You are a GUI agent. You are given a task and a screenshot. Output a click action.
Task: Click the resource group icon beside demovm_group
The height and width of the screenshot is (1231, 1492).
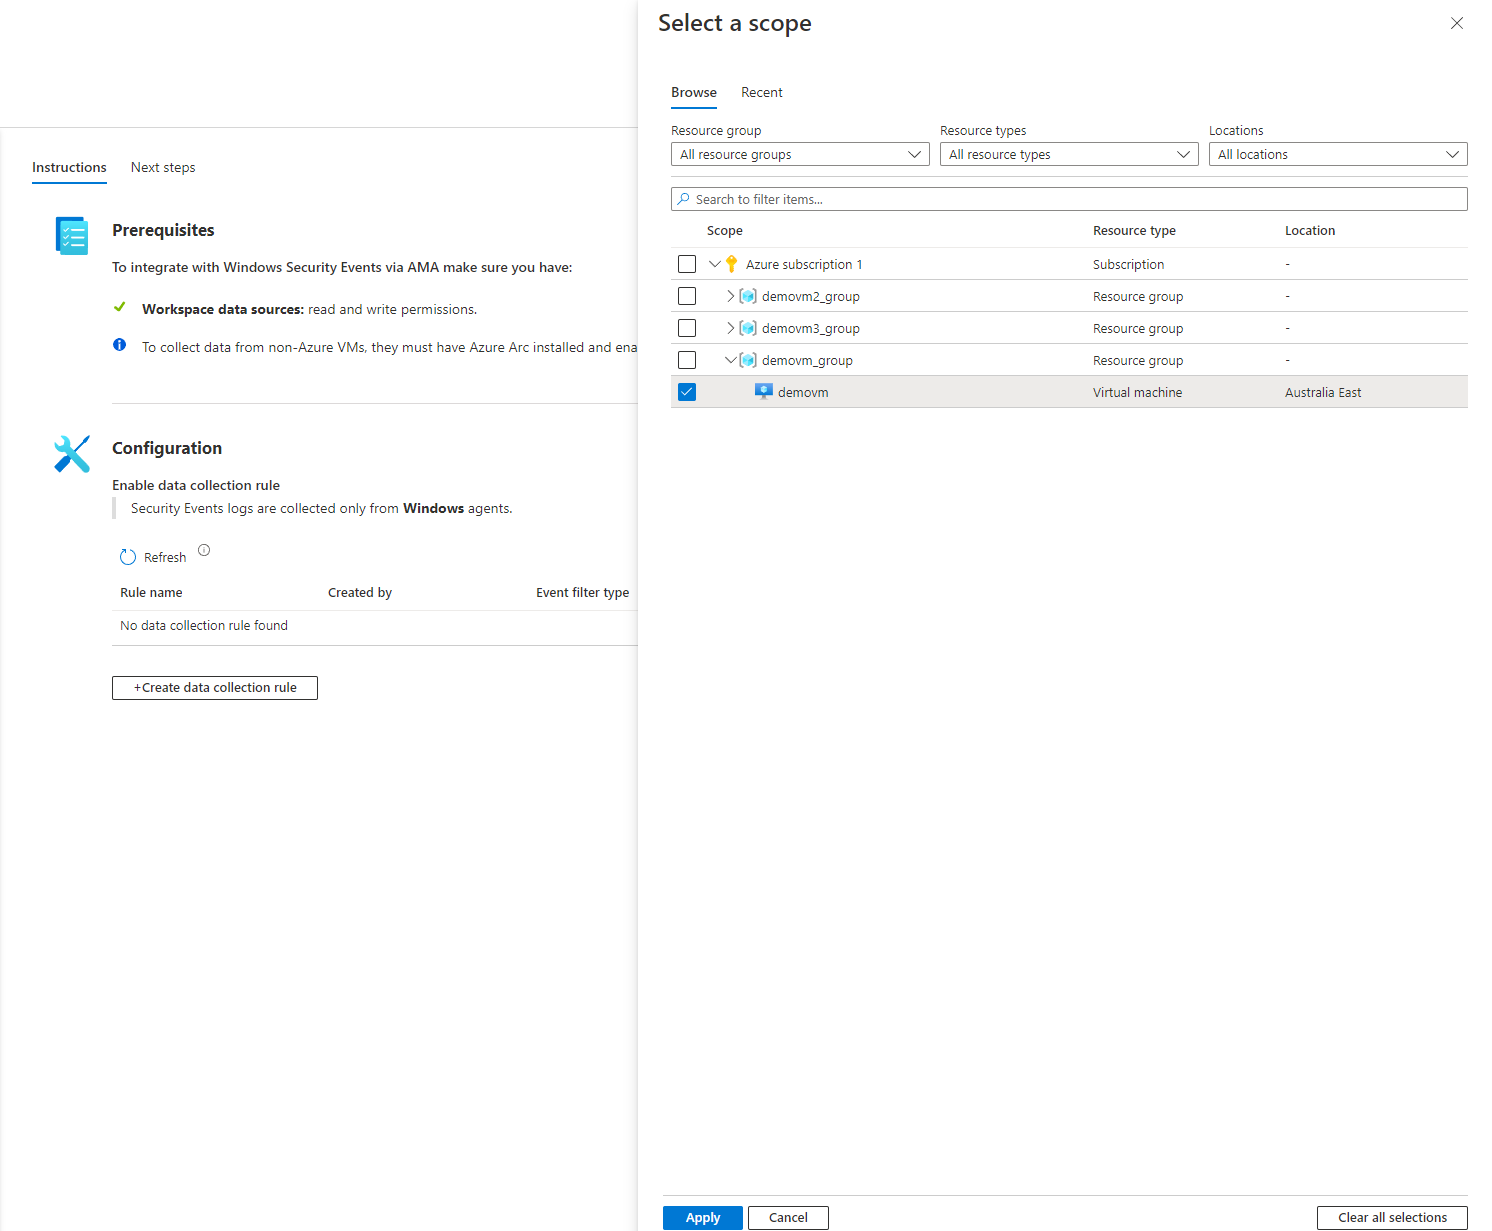[x=747, y=359]
